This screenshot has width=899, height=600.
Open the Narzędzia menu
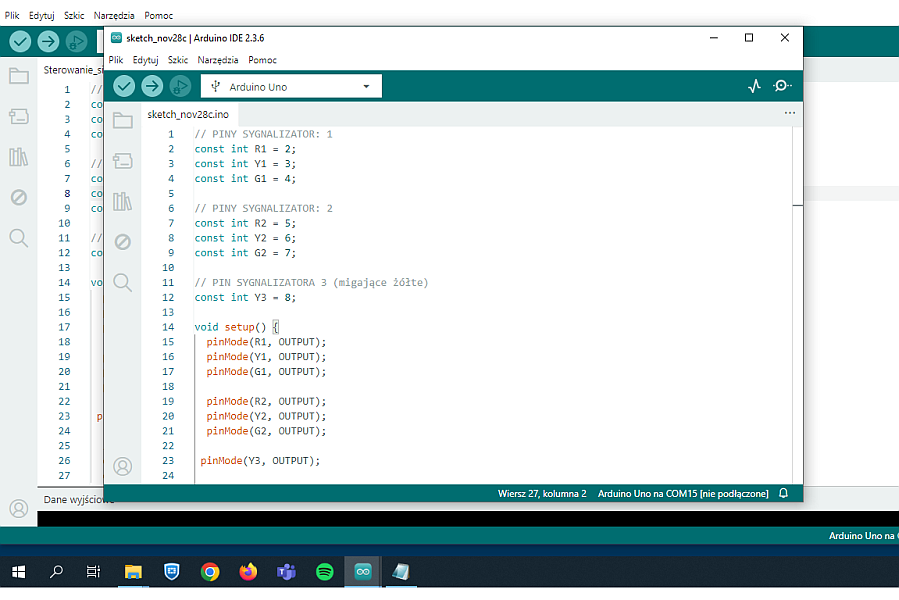coord(218,60)
